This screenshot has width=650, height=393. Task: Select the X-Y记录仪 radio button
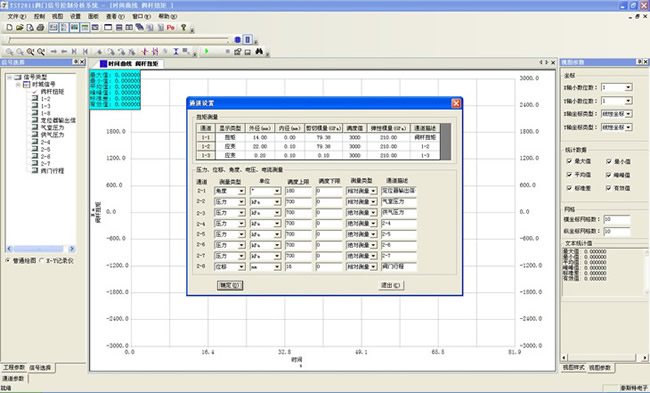(x=41, y=261)
